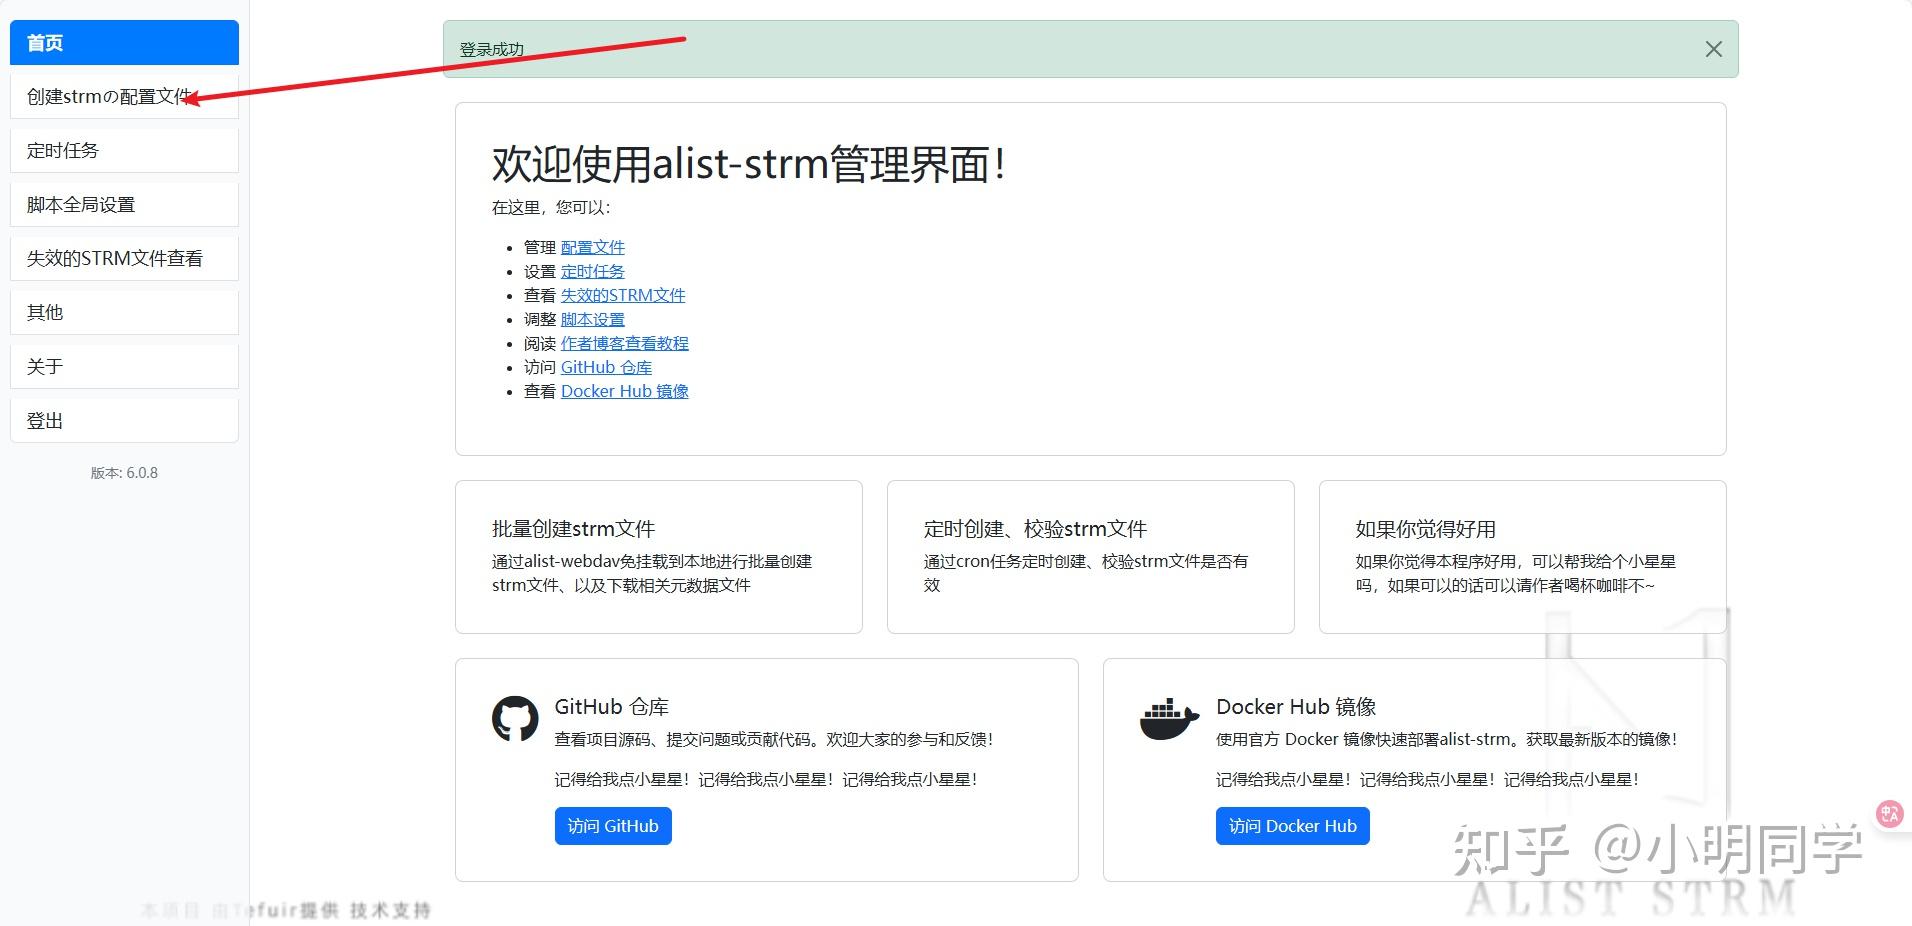Open 作者博客查看教程 link
The image size is (1912, 926).
(x=624, y=343)
